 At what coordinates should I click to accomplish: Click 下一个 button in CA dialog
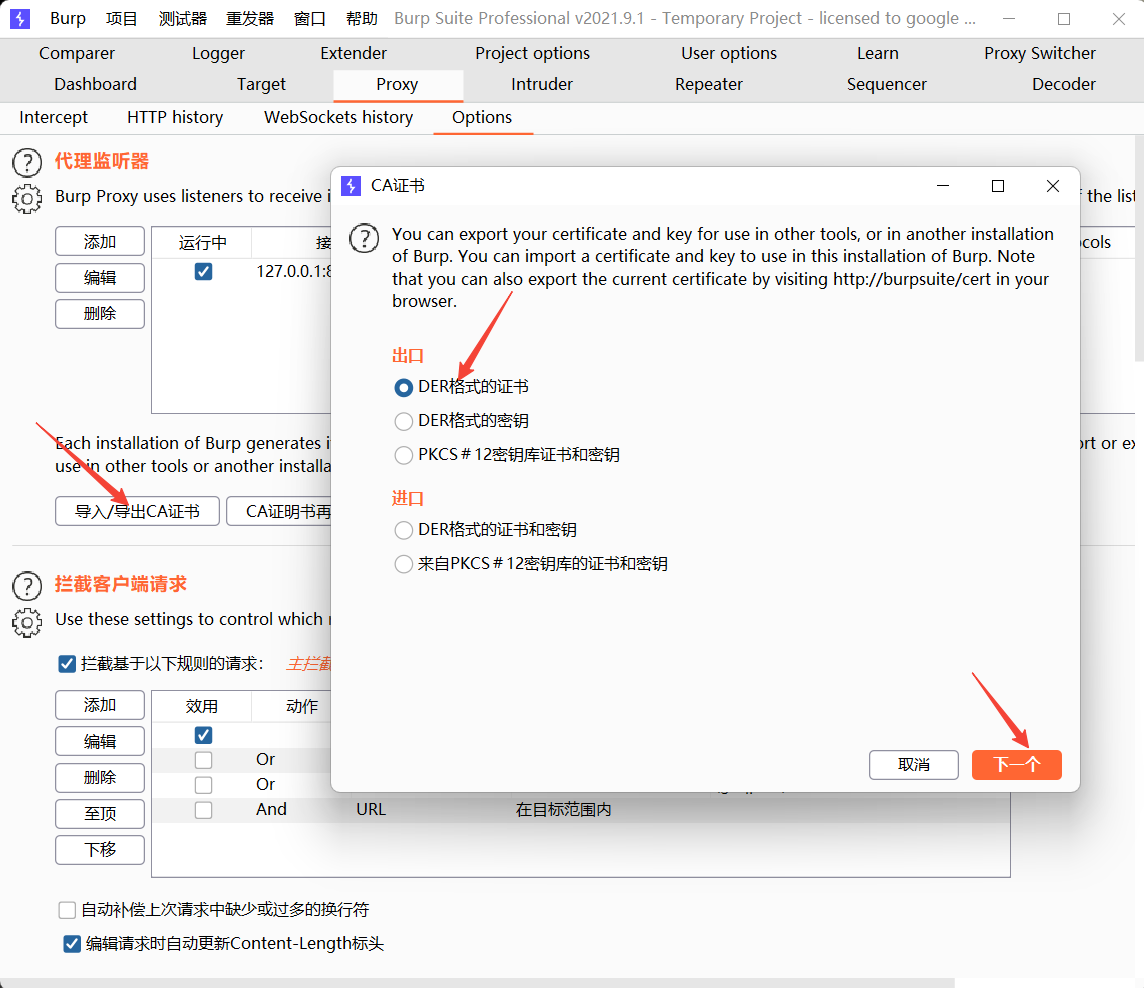click(x=1016, y=765)
